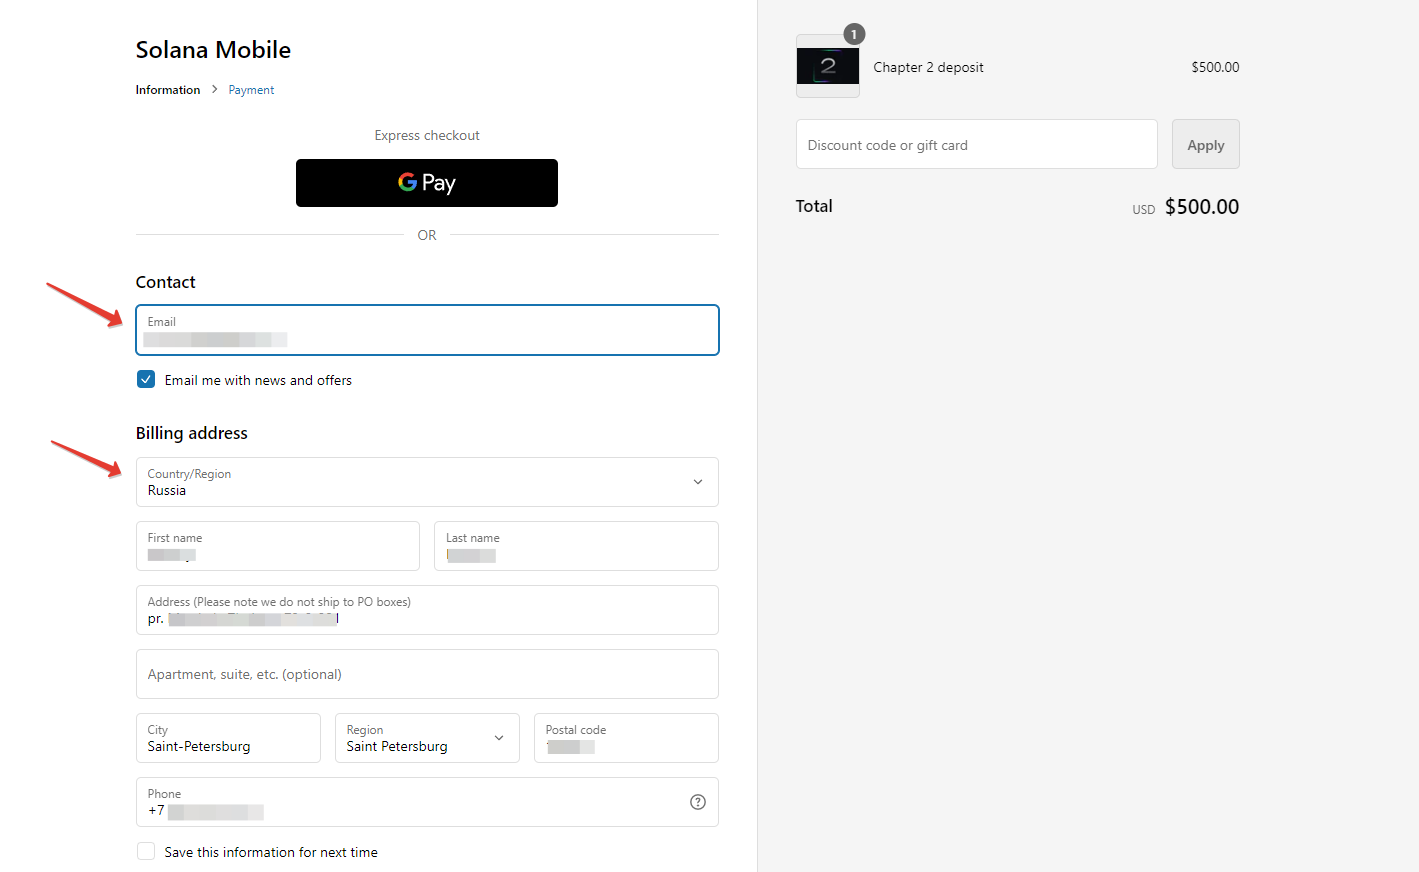
Task: Open the Country/Region dropdown showing Russia
Action: (x=427, y=482)
